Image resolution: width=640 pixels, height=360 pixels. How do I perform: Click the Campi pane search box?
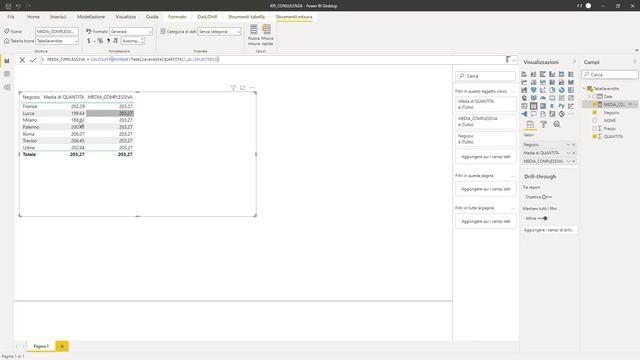pyautogui.click(x=610, y=75)
